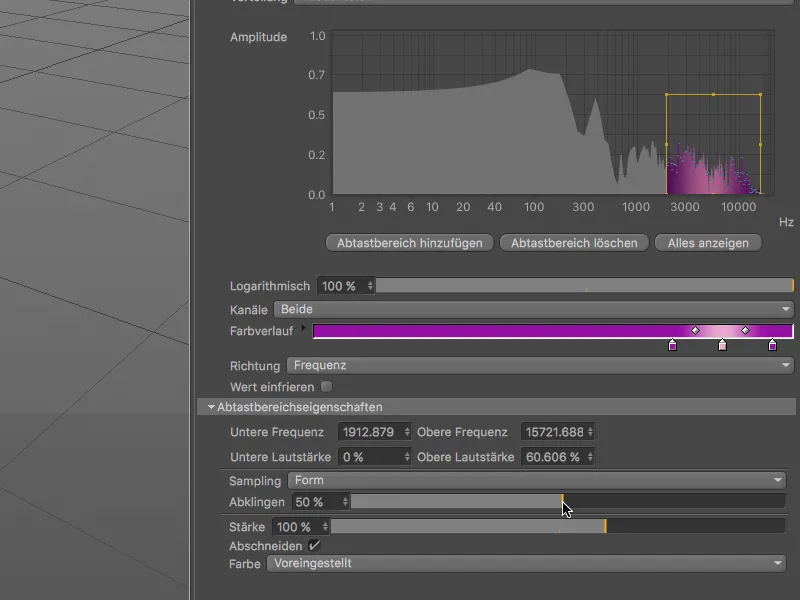Click the Obere Frequenz stepper arrows
The width and height of the screenshot is (800, 600).
pyautogui.click(x=590, y=432)
